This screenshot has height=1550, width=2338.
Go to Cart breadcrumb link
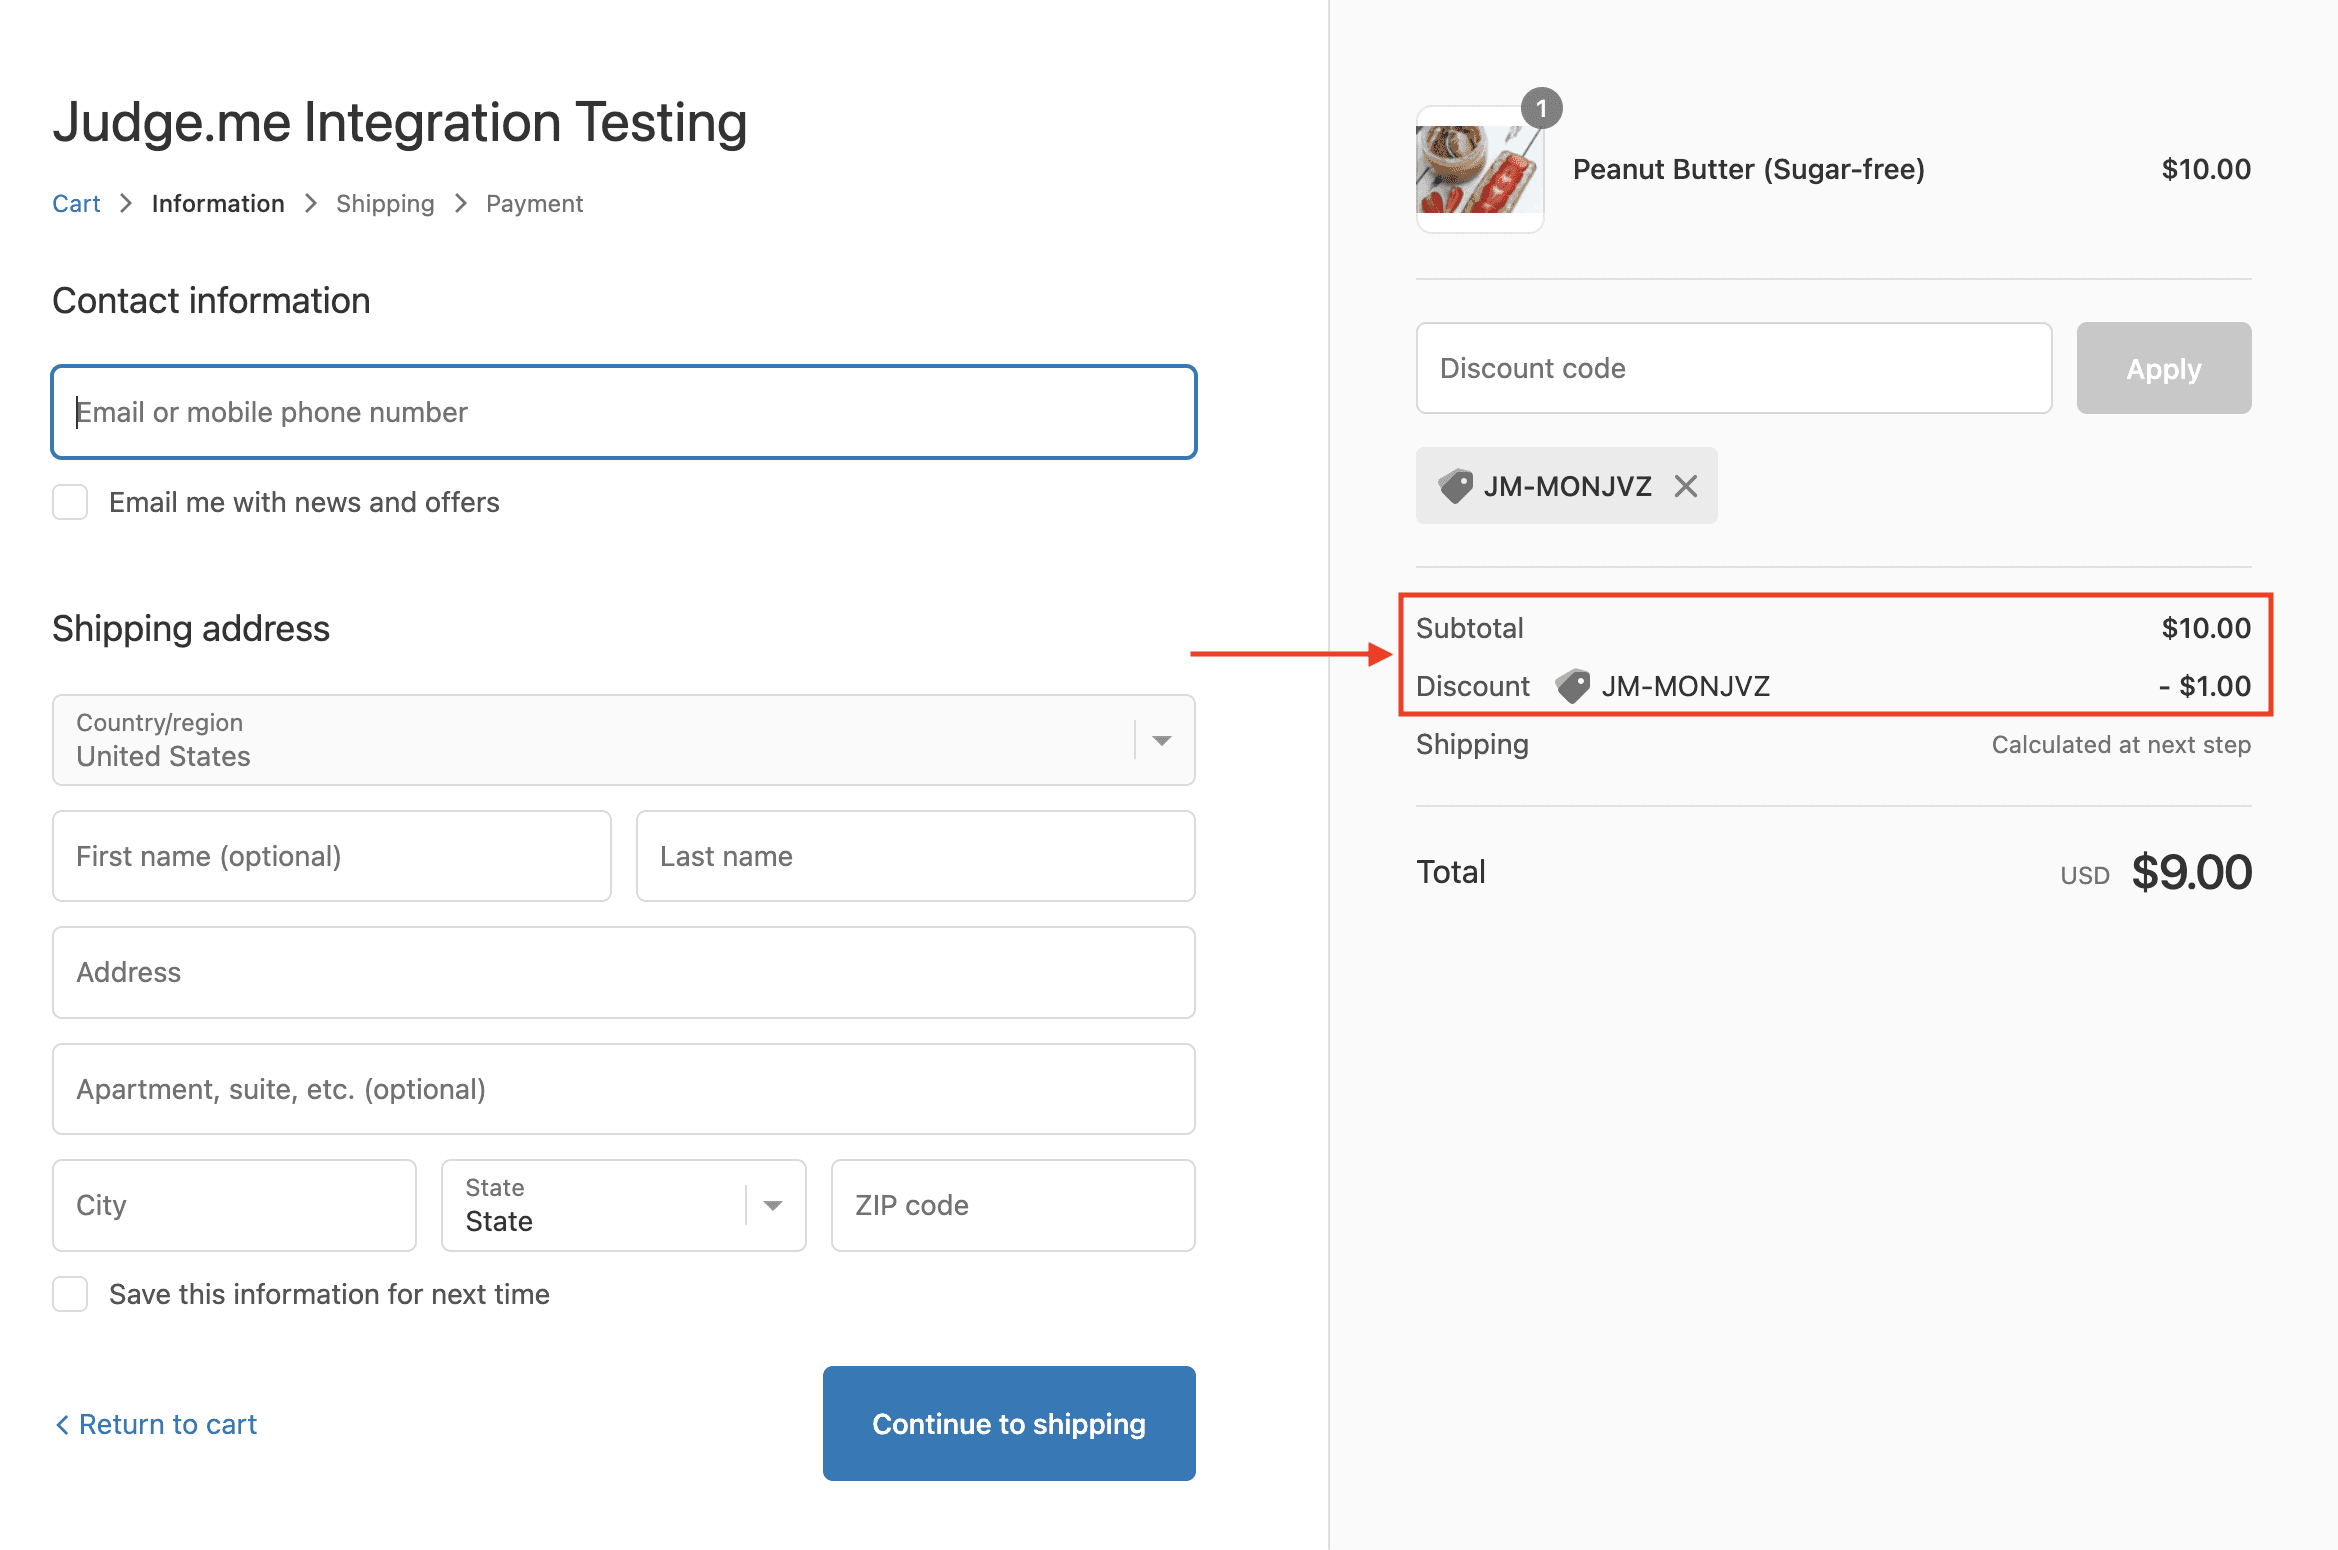click(76, 204)
